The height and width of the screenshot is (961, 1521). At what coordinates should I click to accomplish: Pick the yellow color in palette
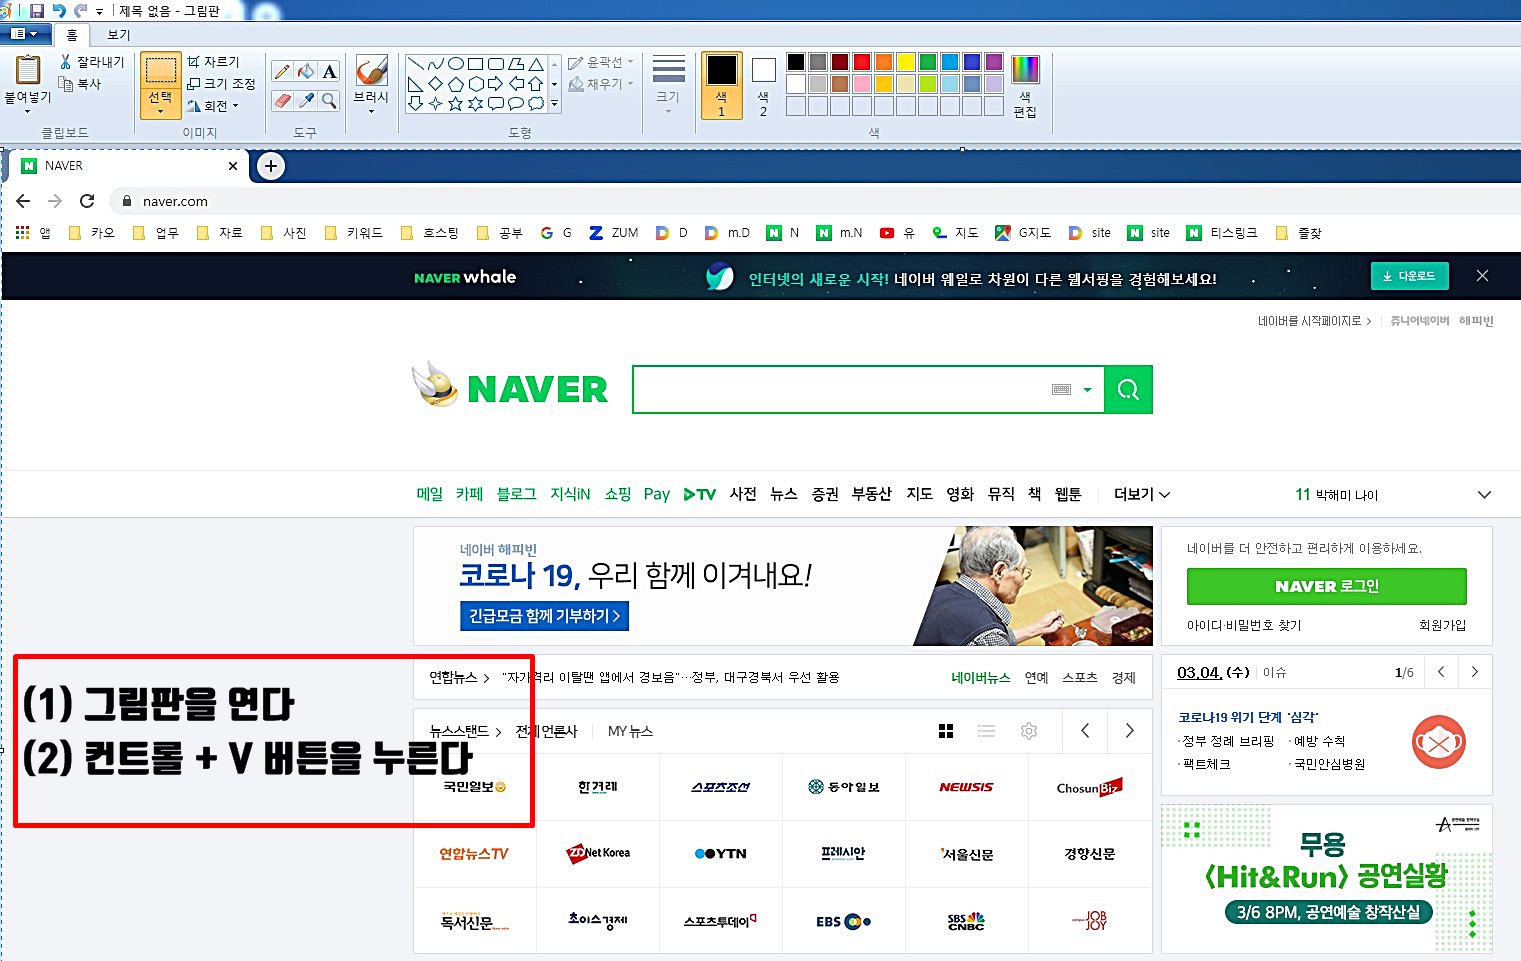[x=906, y=62]
